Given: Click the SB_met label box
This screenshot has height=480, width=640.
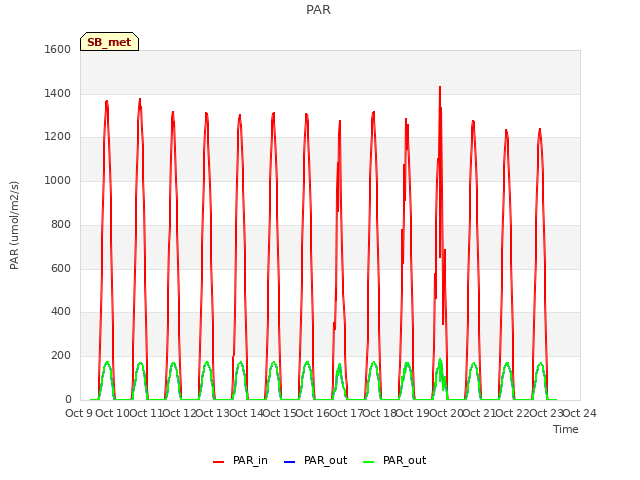Looking at the screenshot, I should 109,42.
